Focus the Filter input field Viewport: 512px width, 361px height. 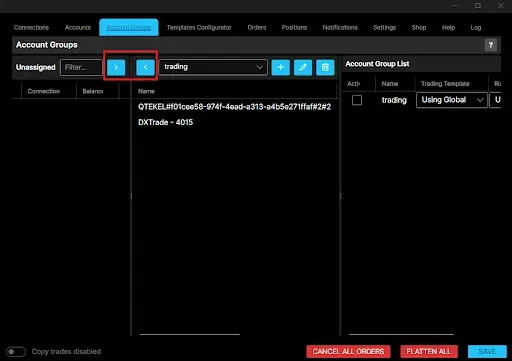(81, 67)
